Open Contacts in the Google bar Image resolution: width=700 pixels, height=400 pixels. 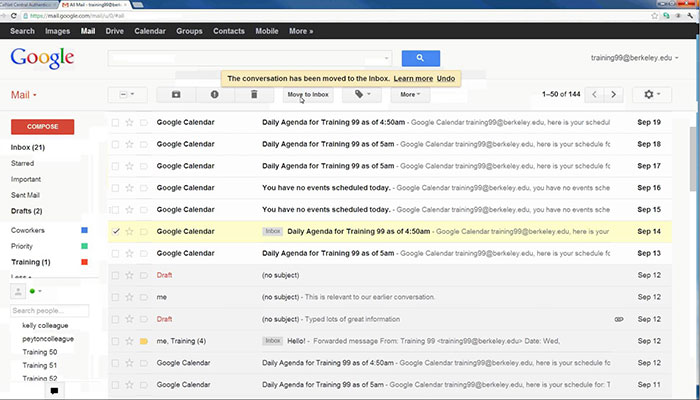[229, 31]
